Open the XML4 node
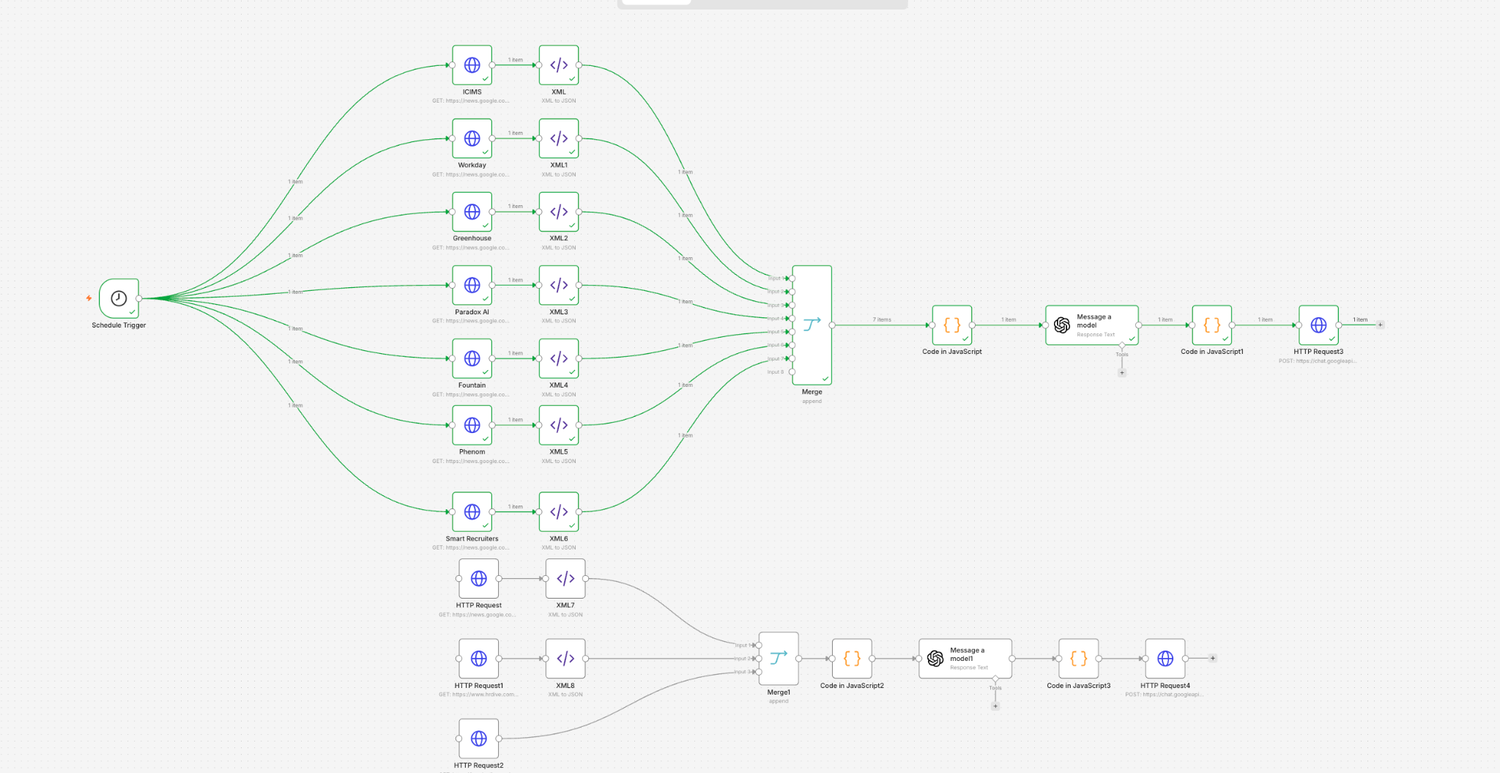The width and height of the screenshot is (1500, 773). point(559,358)
